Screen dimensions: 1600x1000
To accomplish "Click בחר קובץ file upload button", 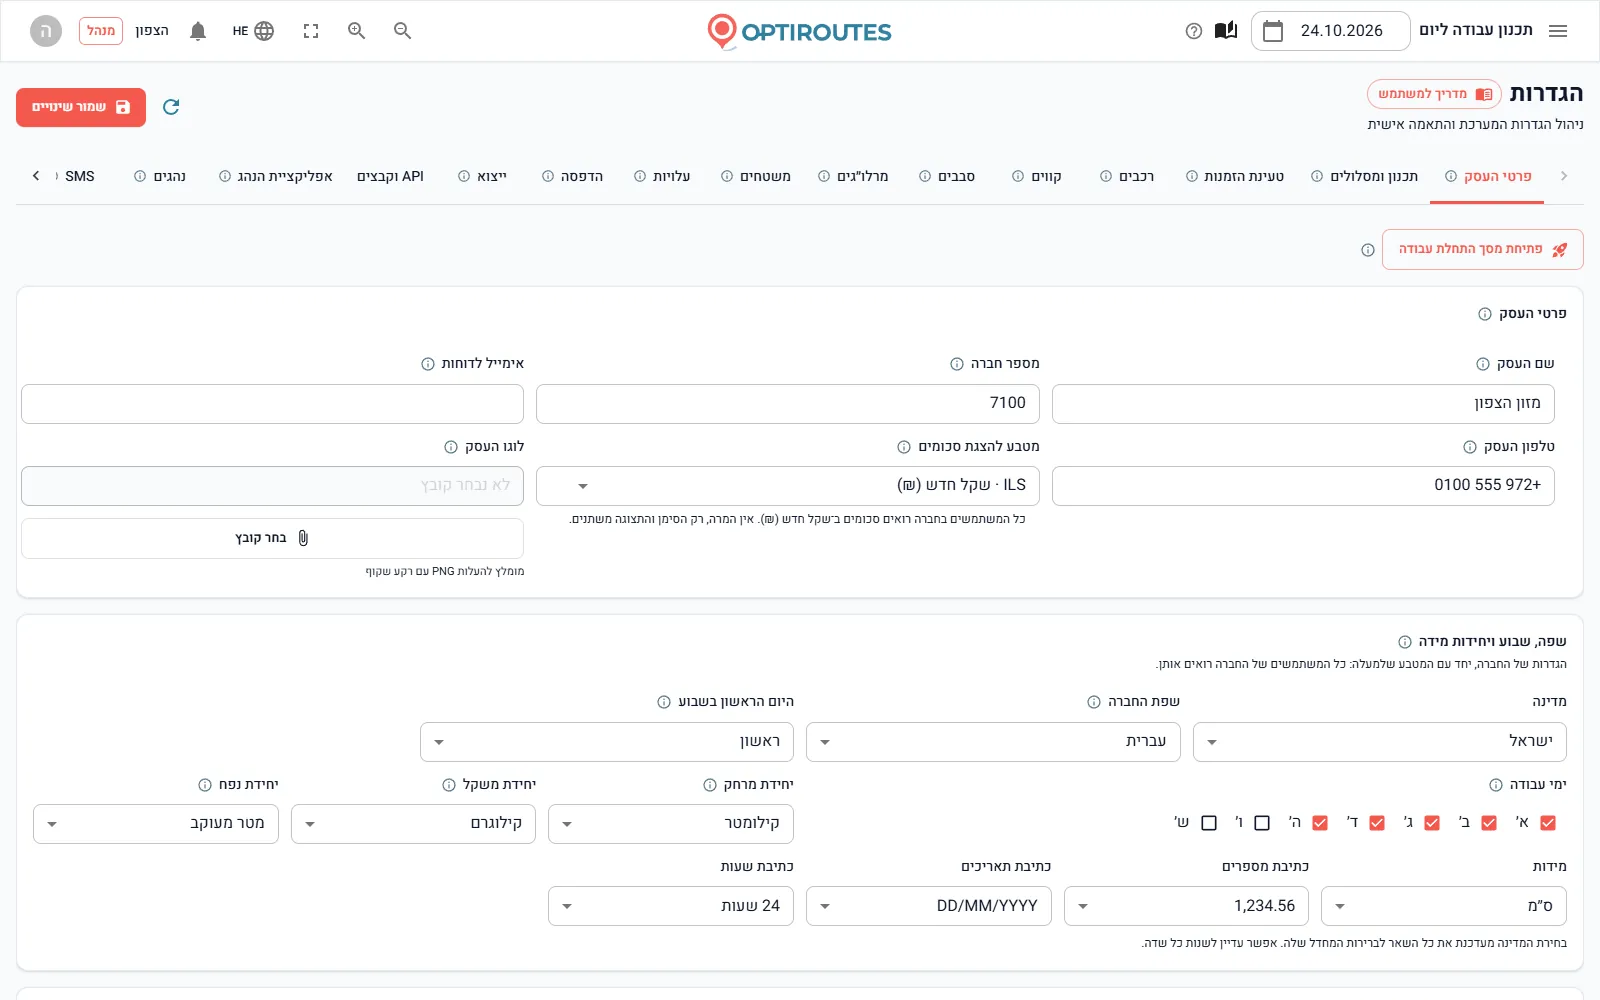I will coord(272,538).
